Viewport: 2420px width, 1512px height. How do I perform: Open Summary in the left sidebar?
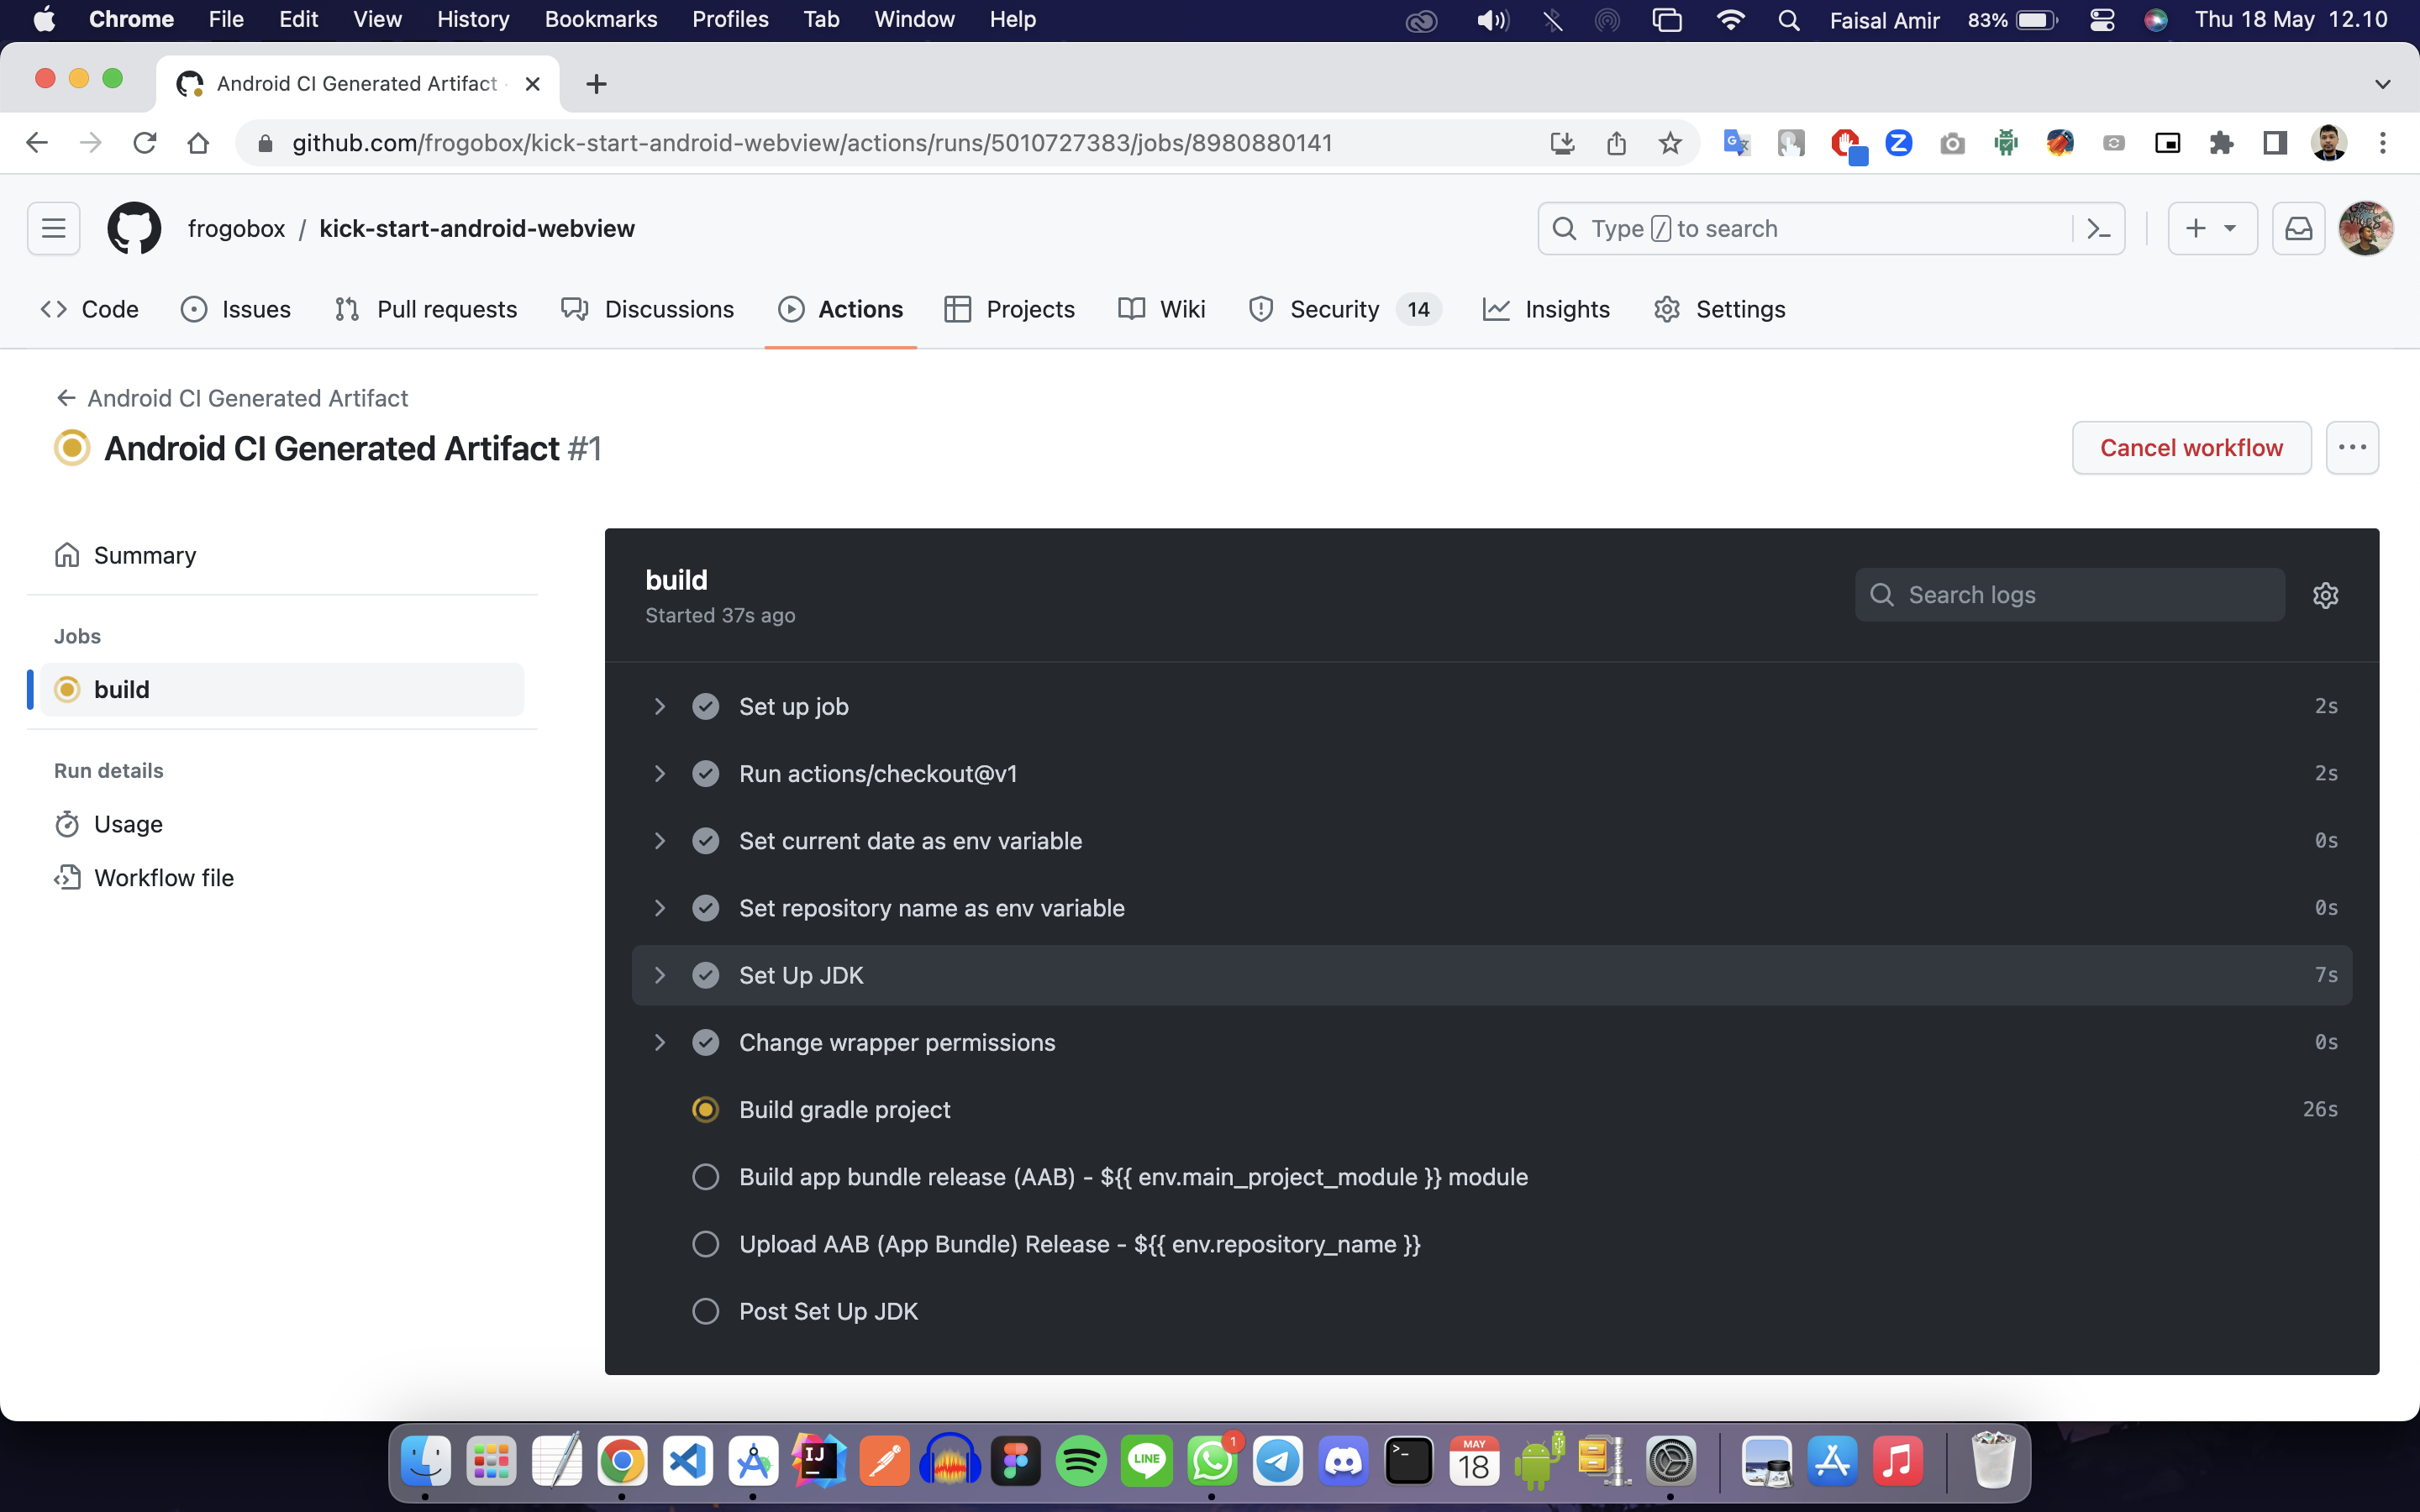pyautogui.click(x=145, y=555)
